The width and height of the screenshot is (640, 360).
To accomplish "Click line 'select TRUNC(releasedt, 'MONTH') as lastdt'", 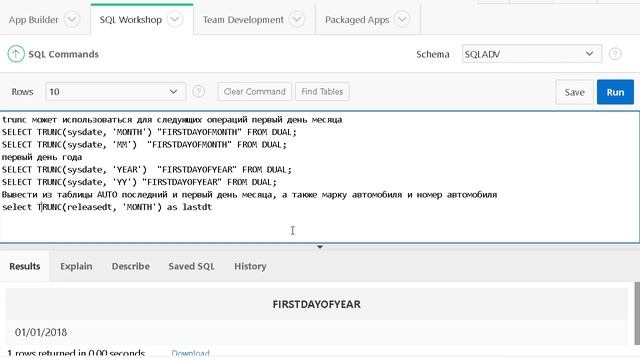I will click(x=107, y=207).
